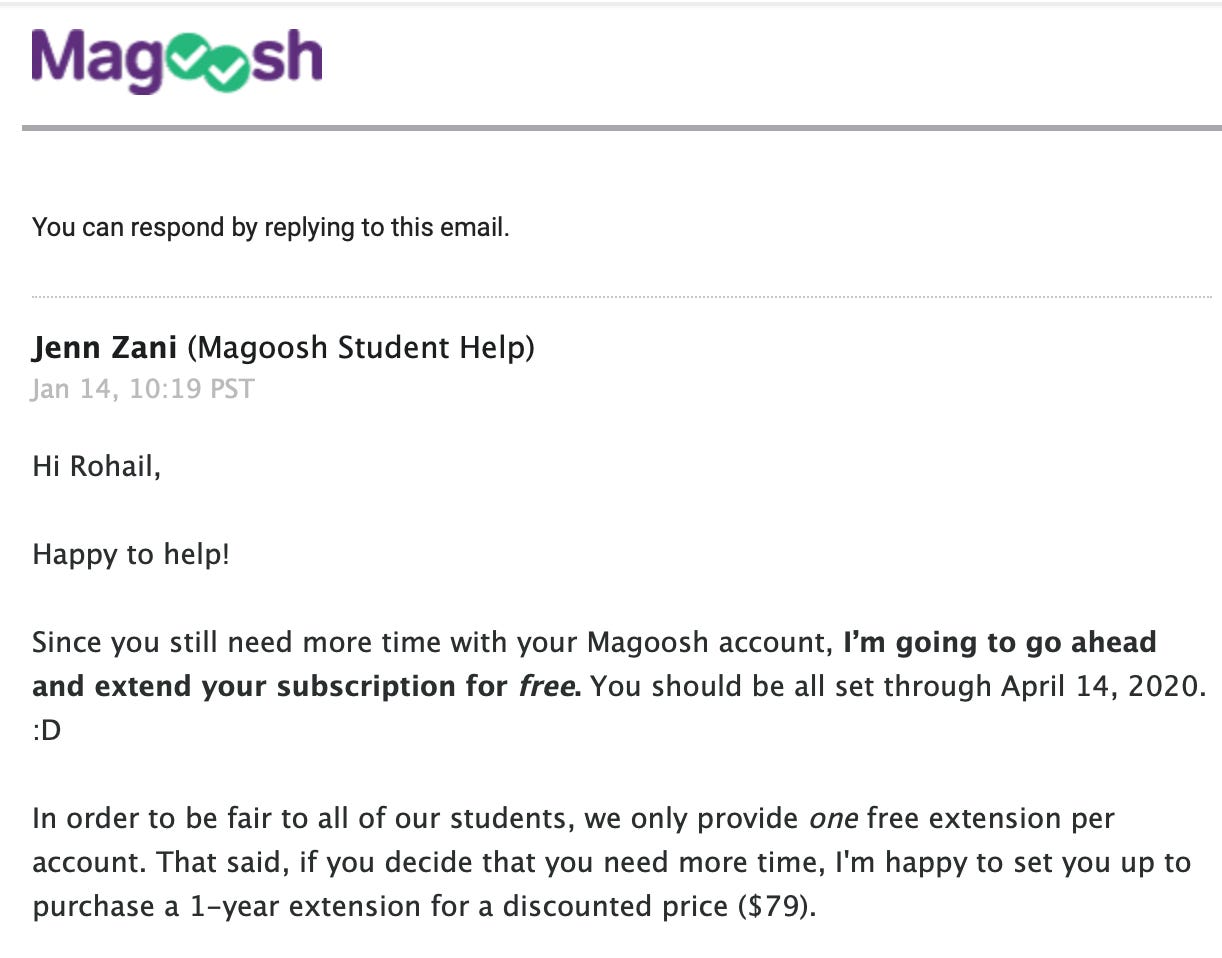
Task: Click the "Happy to help!" line
Action: point(131,553)
